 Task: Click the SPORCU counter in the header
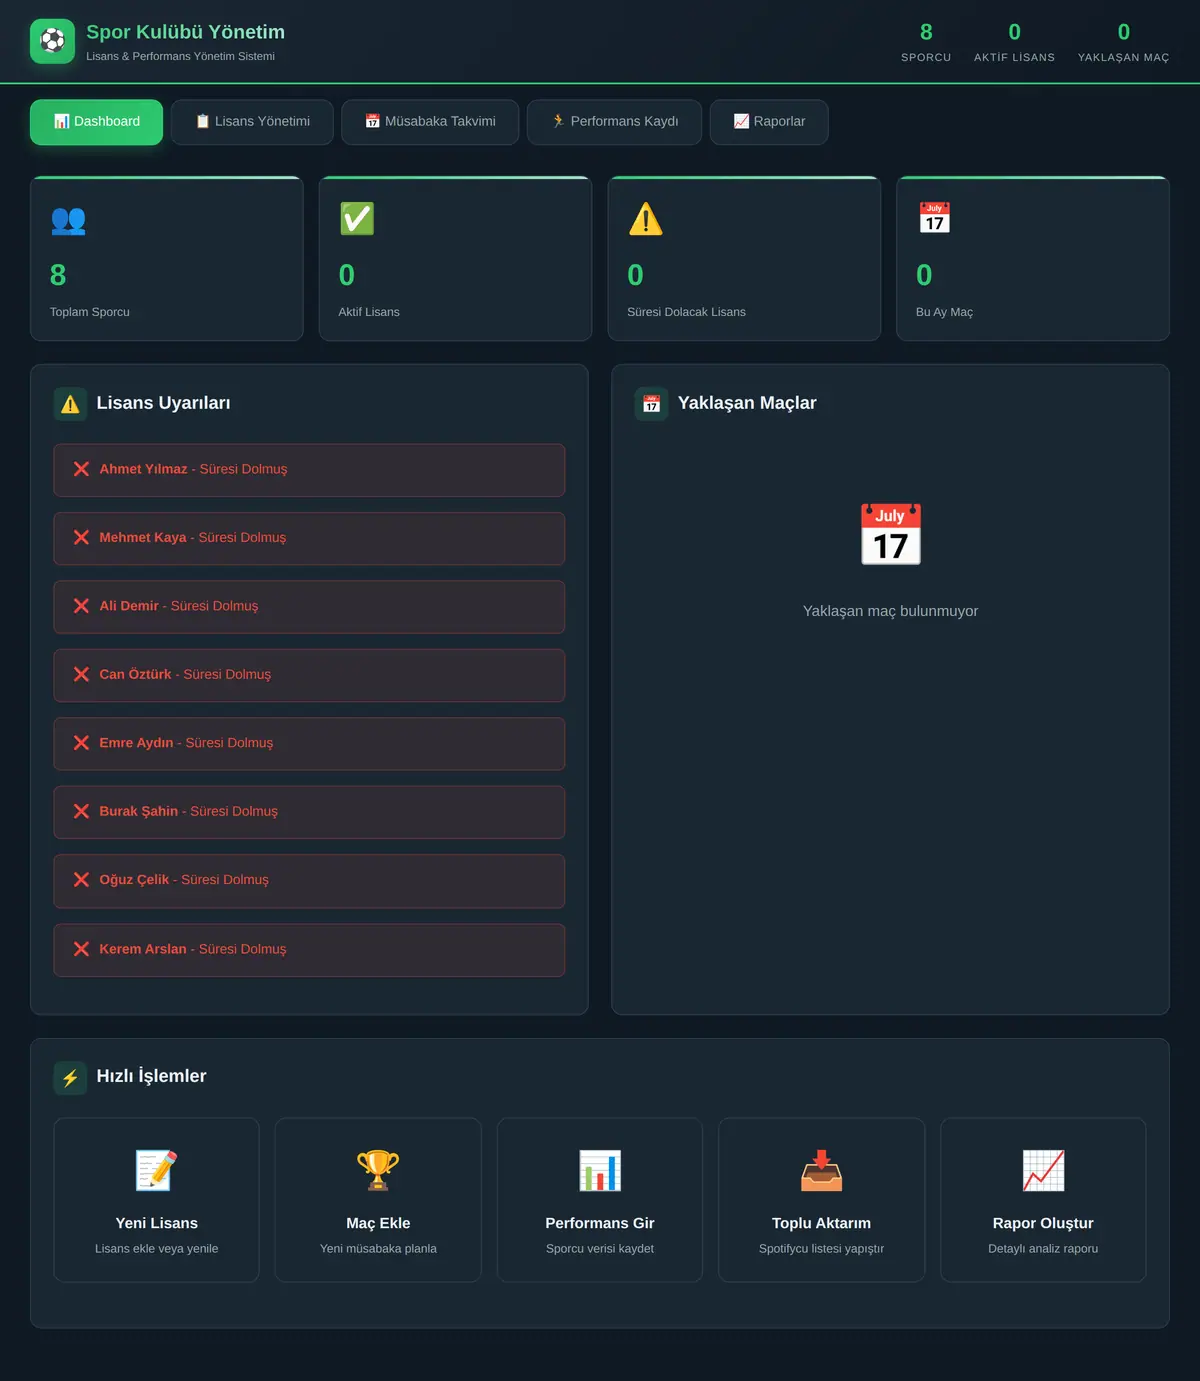926,42
